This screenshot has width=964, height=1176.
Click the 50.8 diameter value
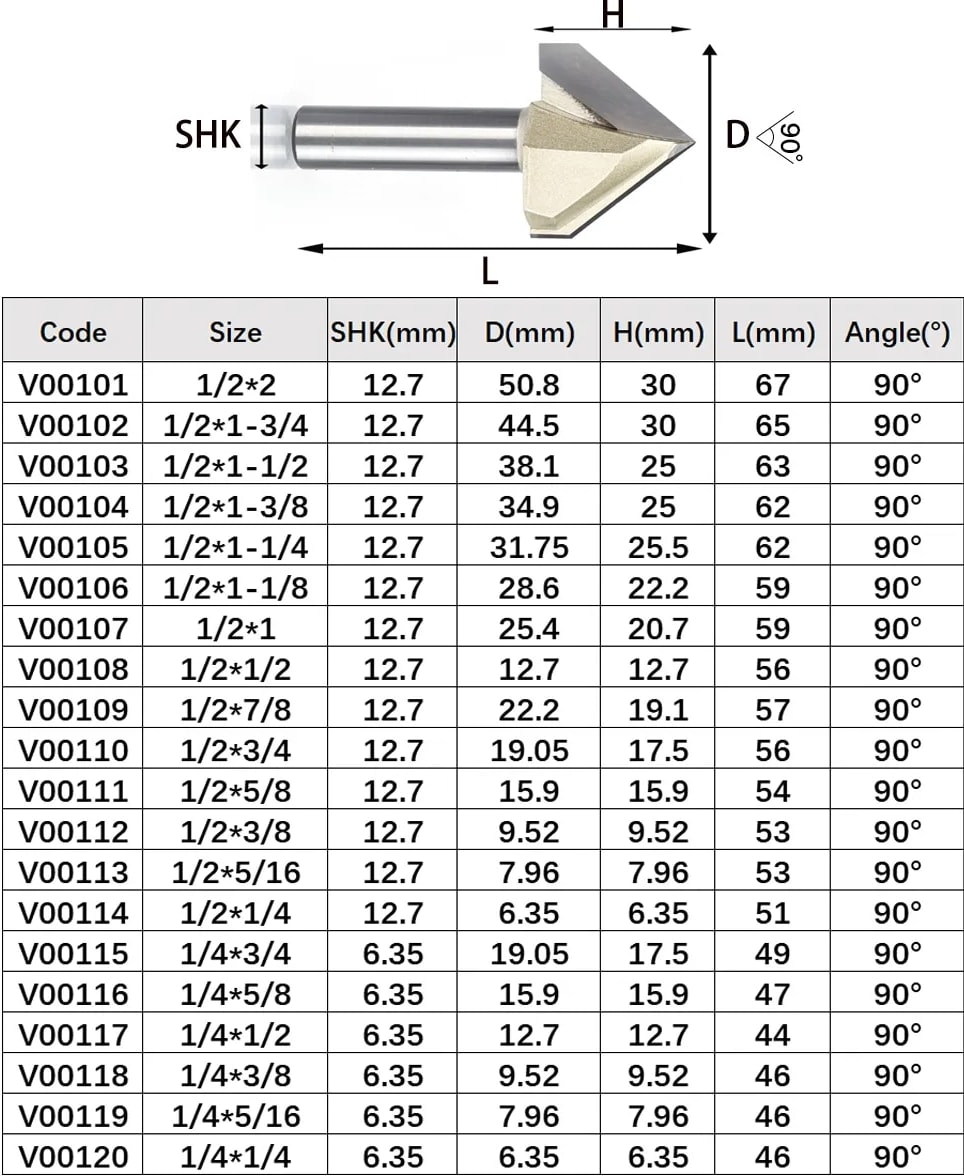pyautogui.click(x=529, y=385)
